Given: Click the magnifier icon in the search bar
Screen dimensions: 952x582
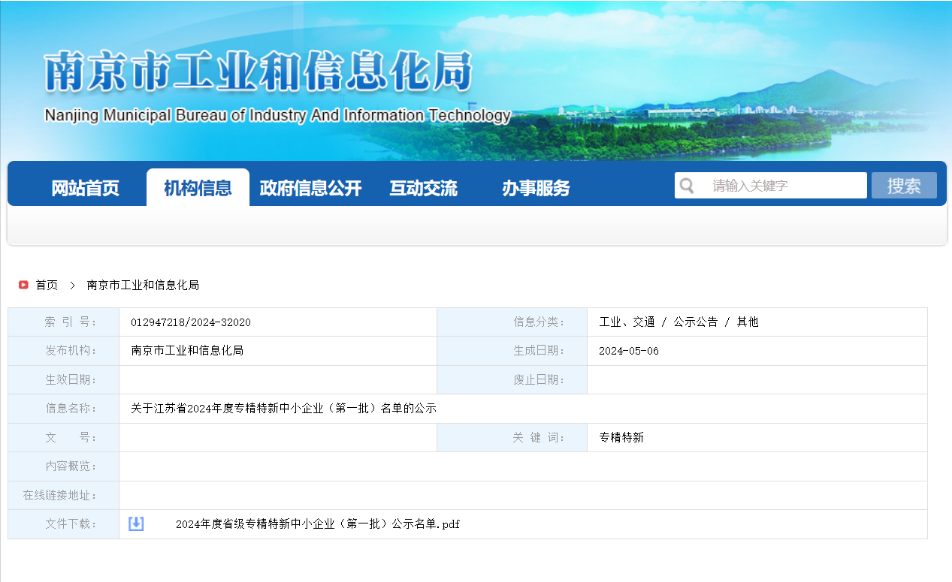Looking at the screenshot, I should coord(687,185).
